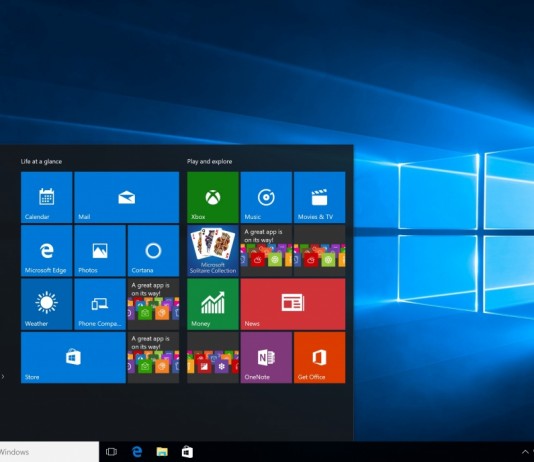Image resolution: width=534 pixels, height=462 pixels.
Task: Show hidden system tray icons
Action: click(525, 452)
